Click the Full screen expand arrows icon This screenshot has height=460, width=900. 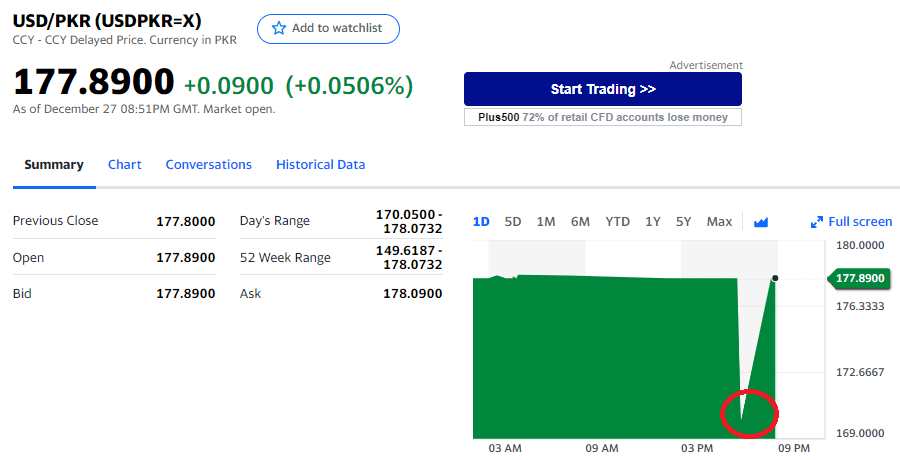[x=816, y=222]
